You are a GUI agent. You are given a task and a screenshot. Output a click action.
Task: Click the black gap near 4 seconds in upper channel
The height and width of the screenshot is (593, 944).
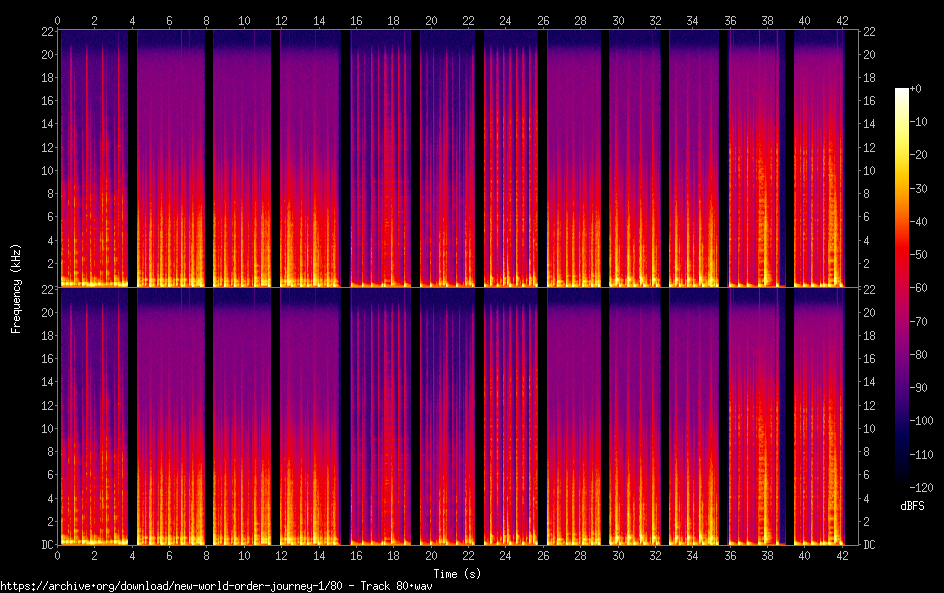coord(132,160)
